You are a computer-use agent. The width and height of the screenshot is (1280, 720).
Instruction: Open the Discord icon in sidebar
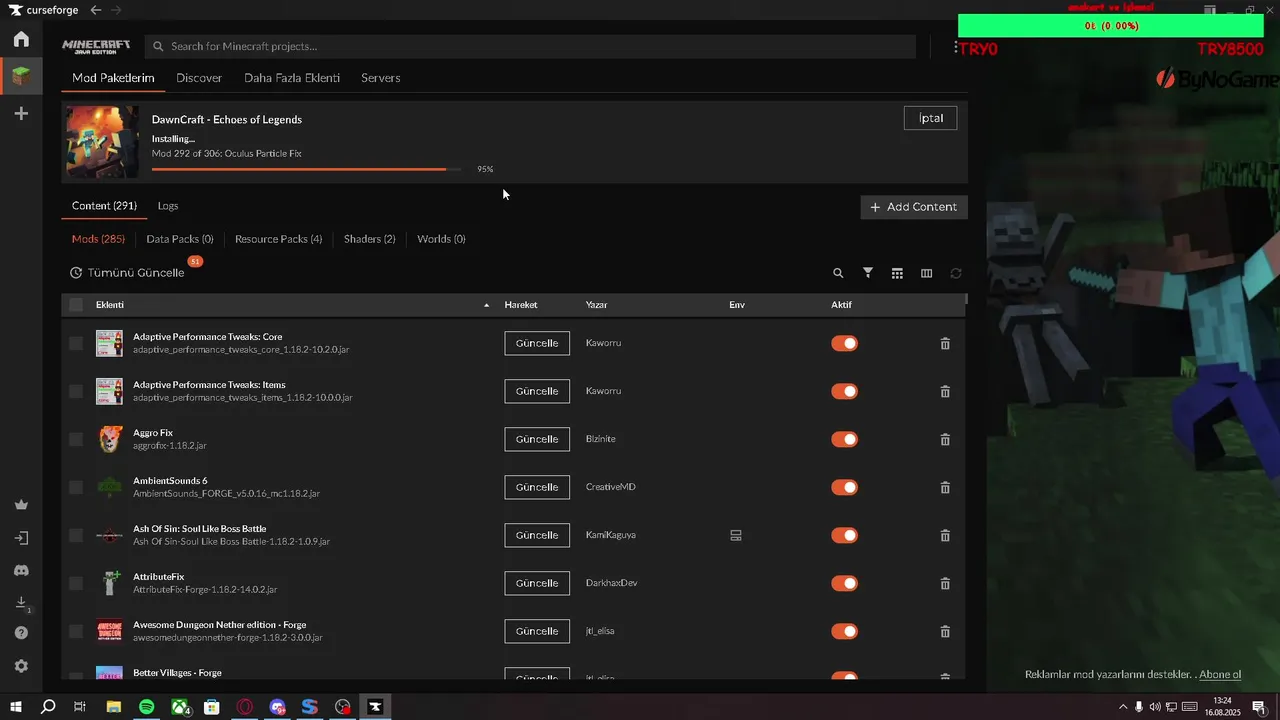(x=21, y=570)
